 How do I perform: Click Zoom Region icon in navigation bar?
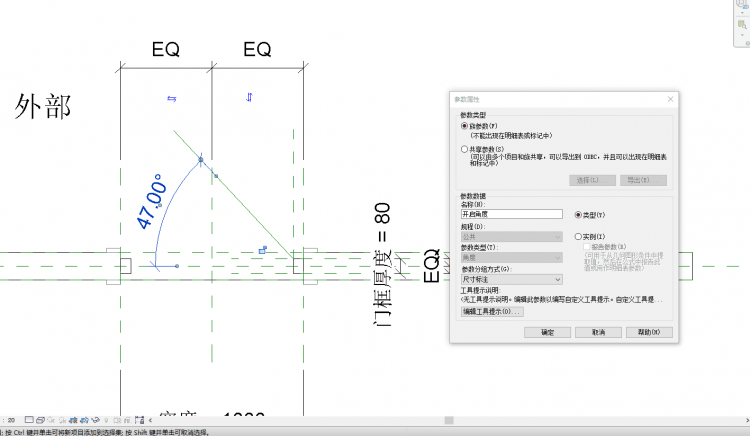(x=742, y=24)
